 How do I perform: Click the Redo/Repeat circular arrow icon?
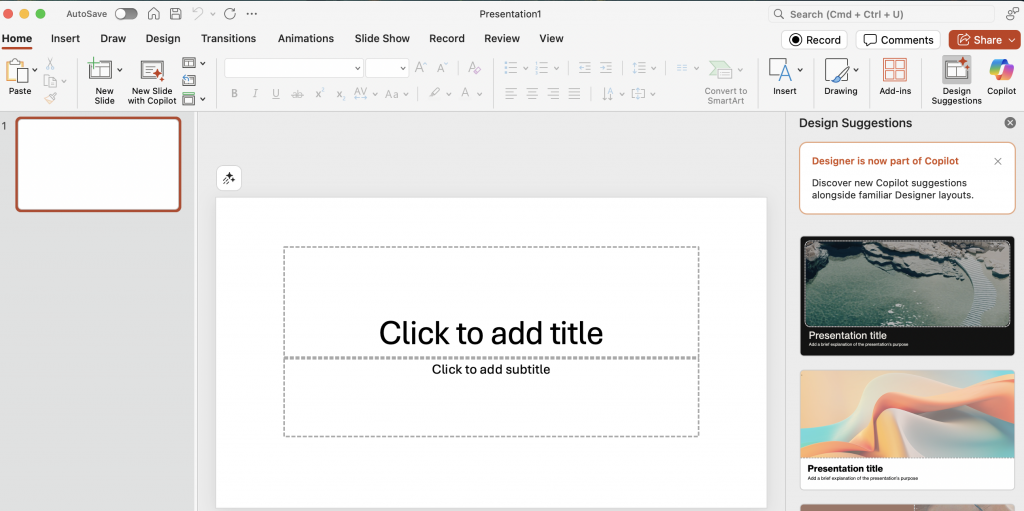[x=230, y=14]
